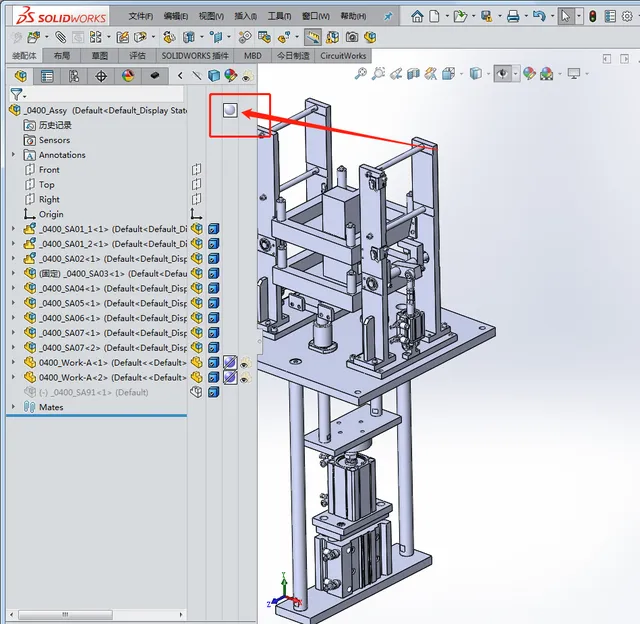
Task: Click the Rebuild traffic light icon
Action: [x=593, y=16]
